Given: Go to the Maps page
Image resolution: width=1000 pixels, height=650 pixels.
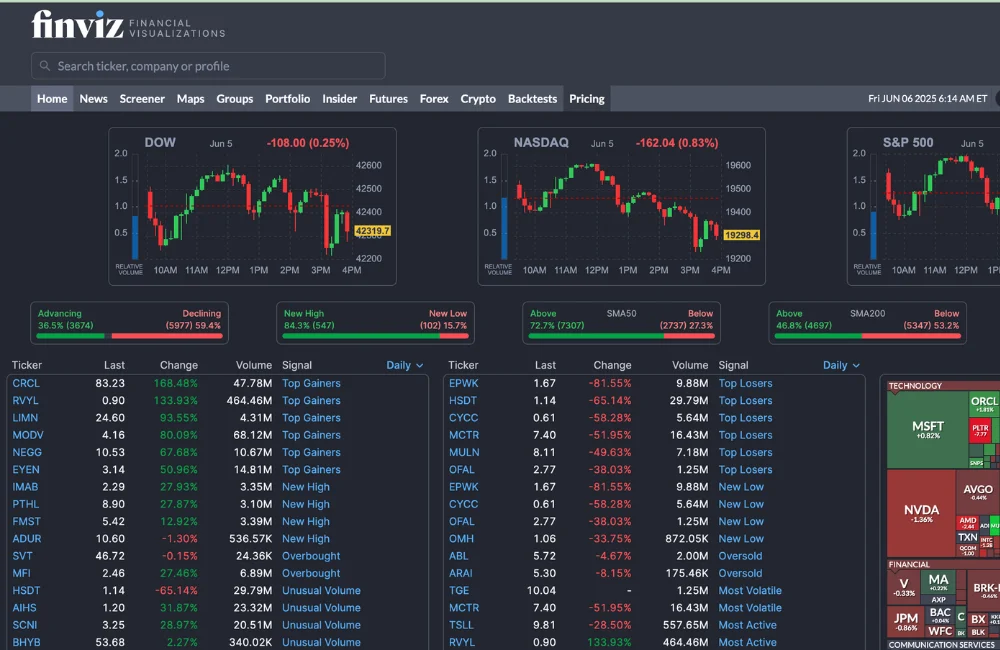Looking at the screenshot, I should click(190, 99).
